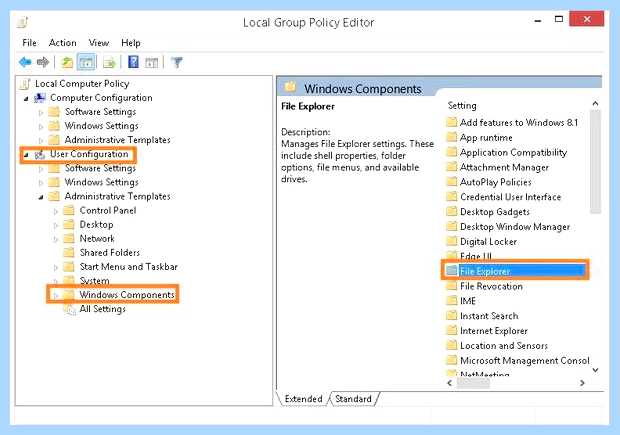
Task: Click the folder icon beside Digital Locker
Action: coord(452,241)
